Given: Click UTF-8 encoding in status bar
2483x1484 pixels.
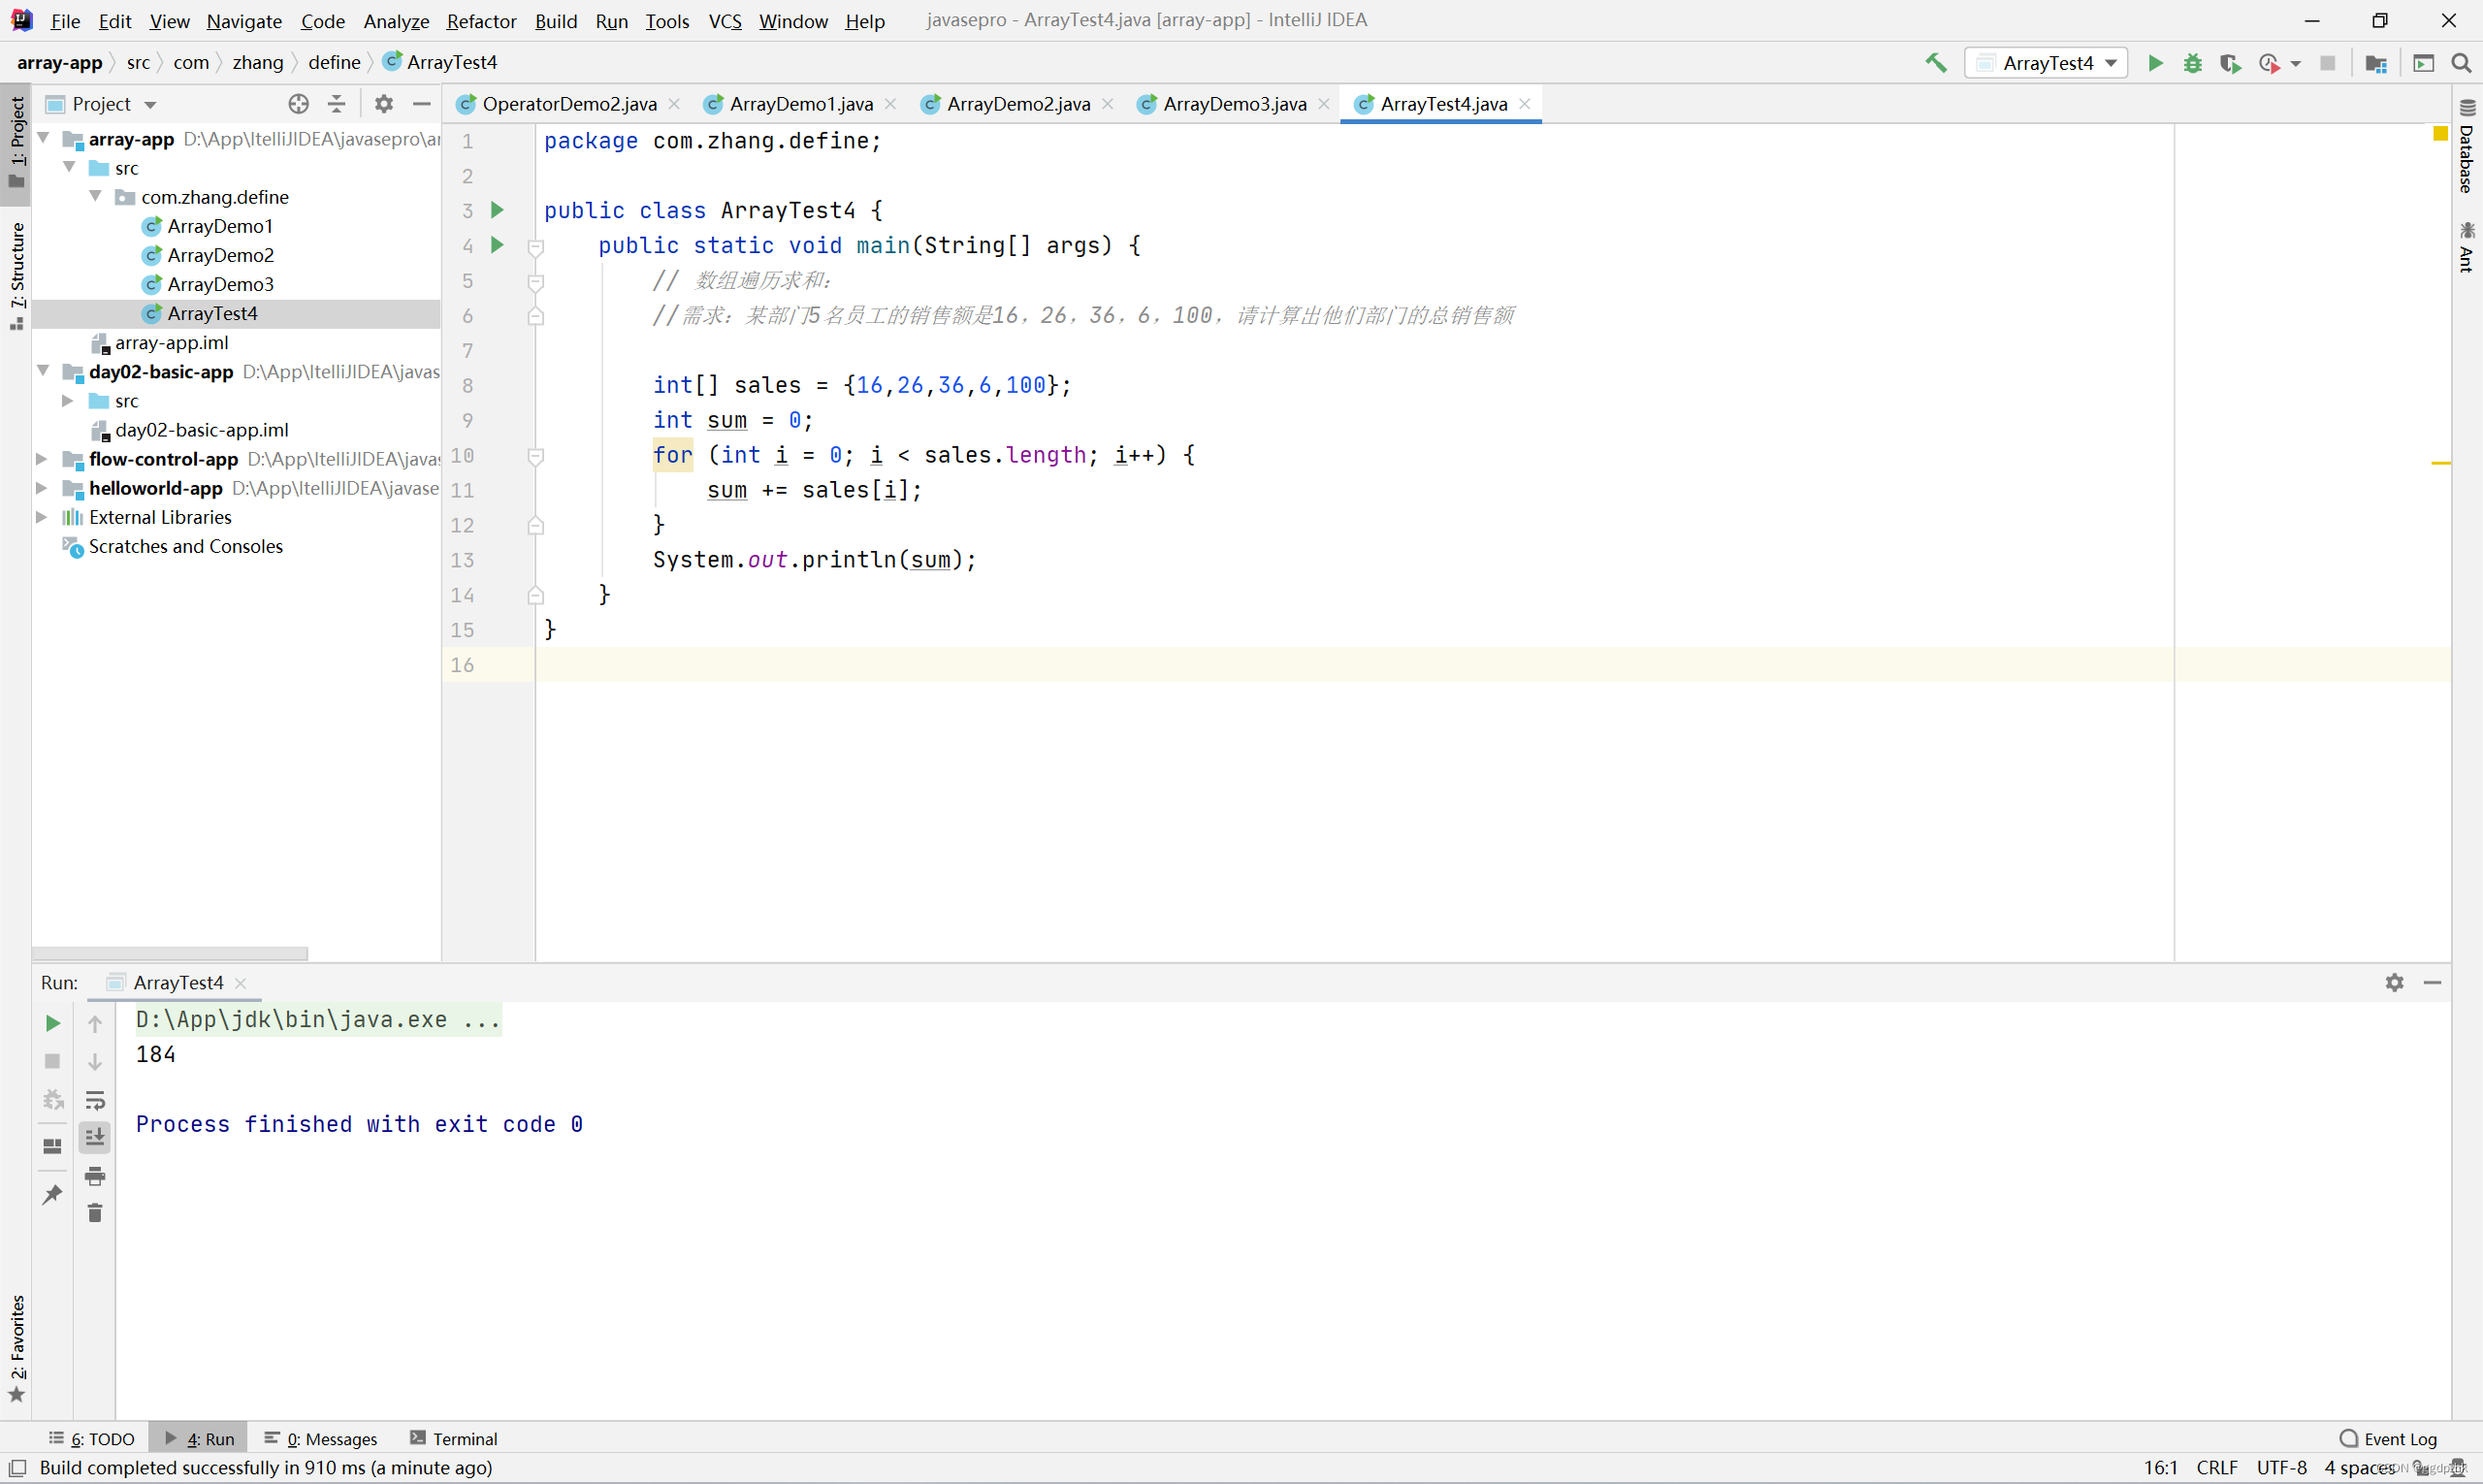Looking at the screenshot, I should point(2281,1468).
